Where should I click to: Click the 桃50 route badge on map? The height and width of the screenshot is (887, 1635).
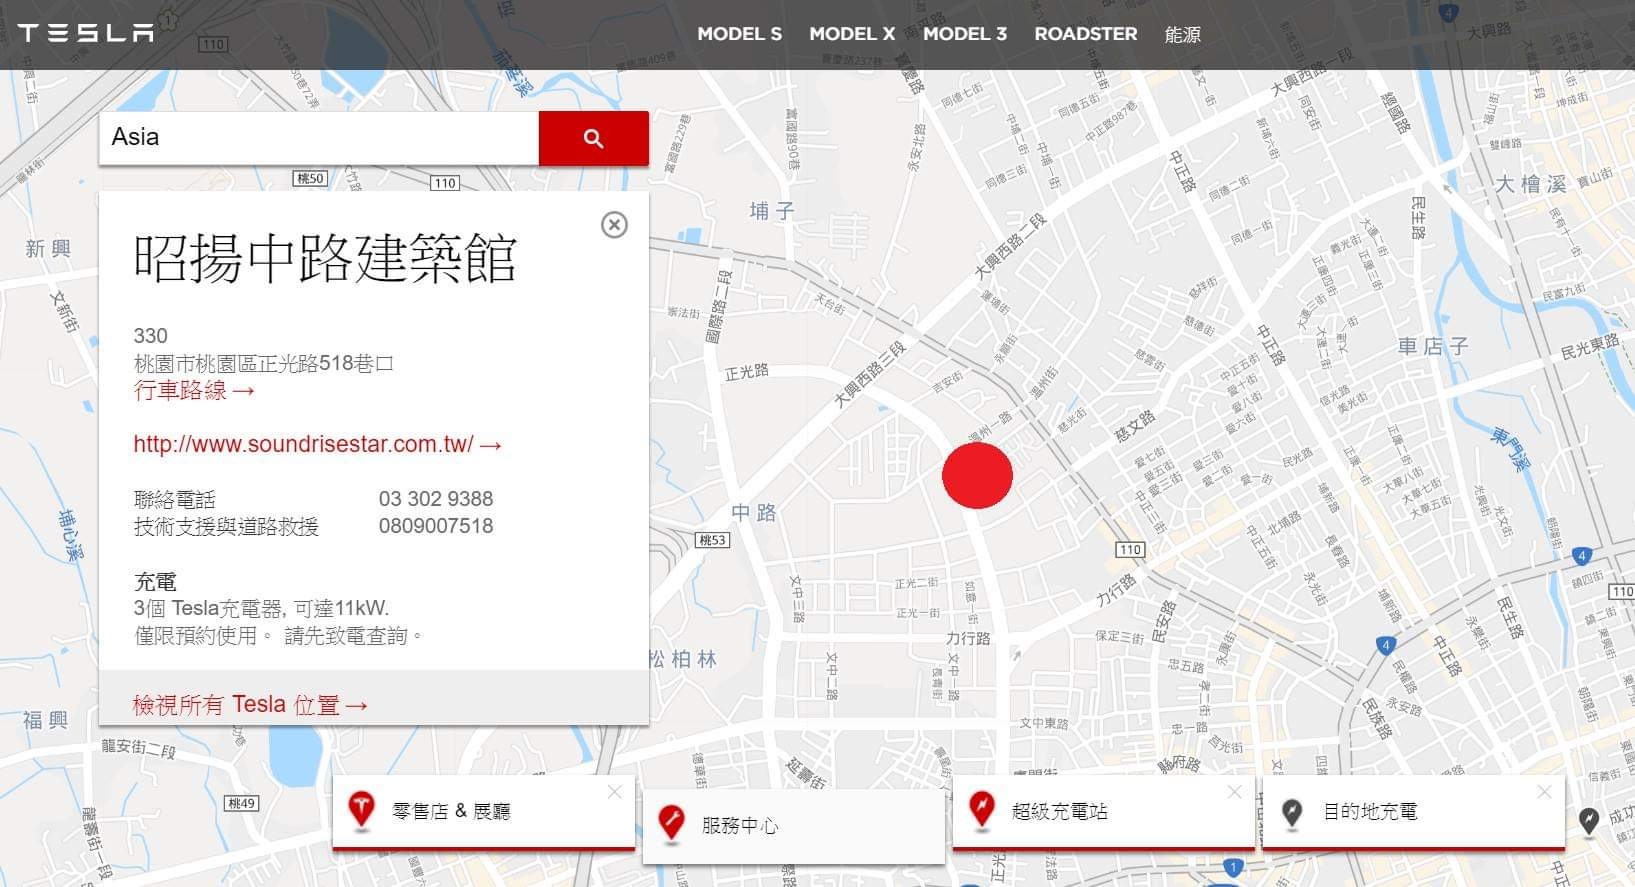[x=310, y=178]
